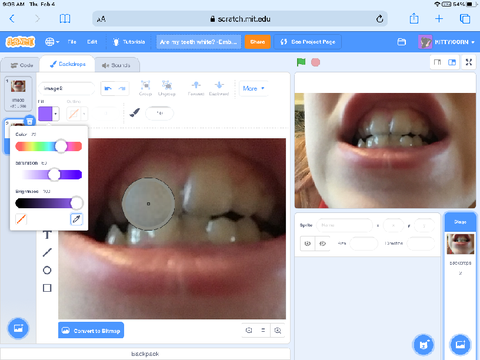Go back with Safari back arrow
480x360 pixels.
point(12,19)
